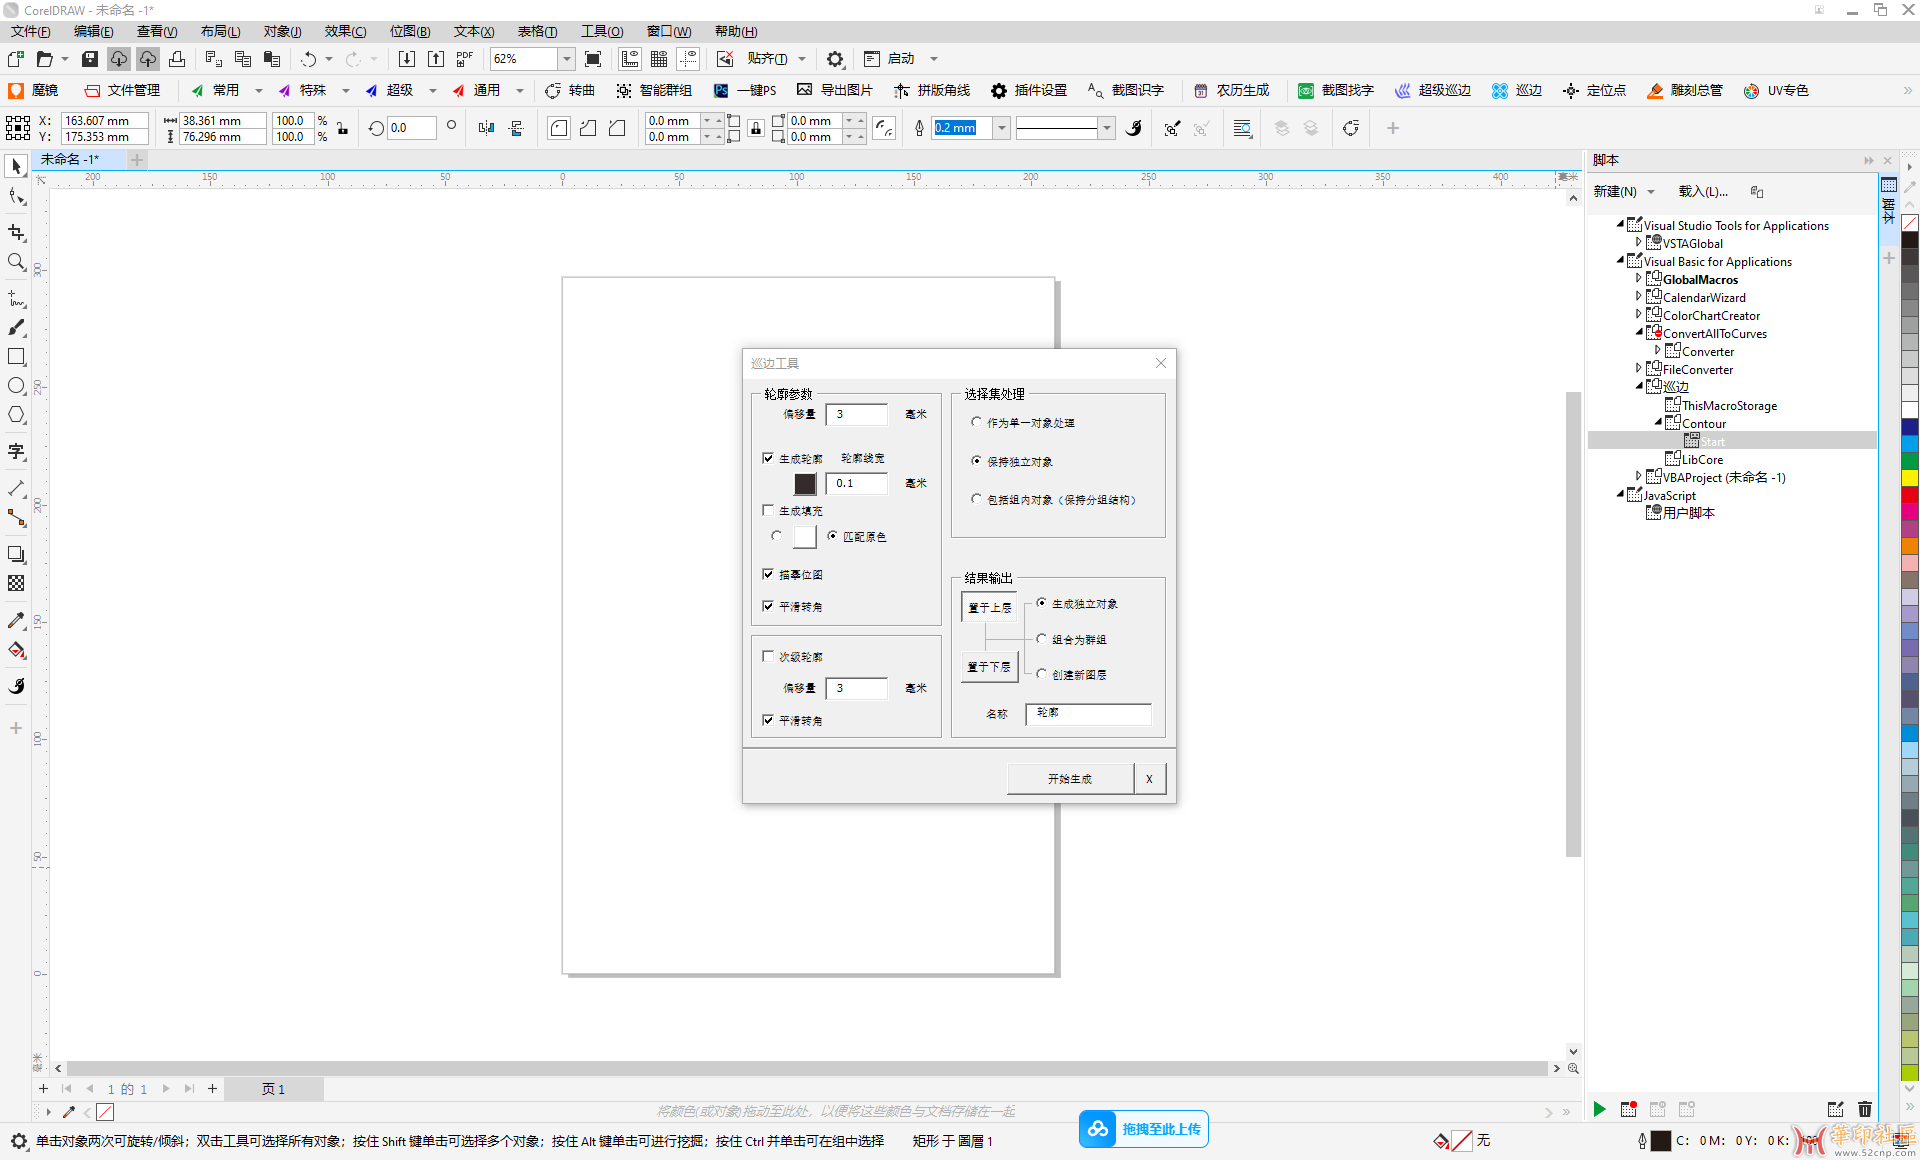Click the 载入(L)... button
The image size is (1920, 1160).
[x=1703, y=191]
